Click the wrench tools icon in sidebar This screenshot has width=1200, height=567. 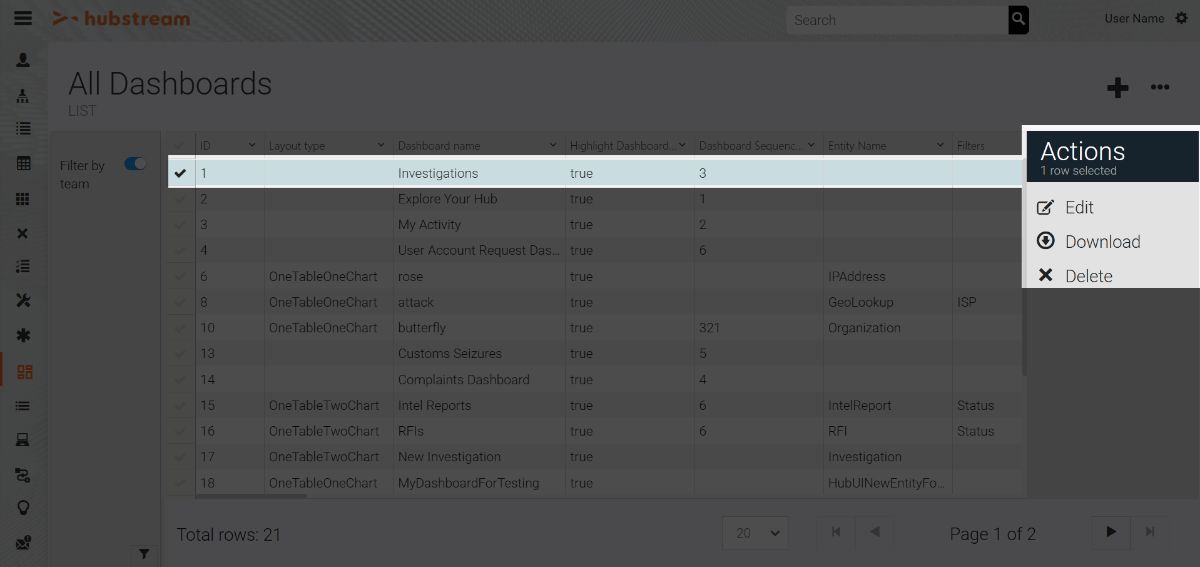click(24, 301)
